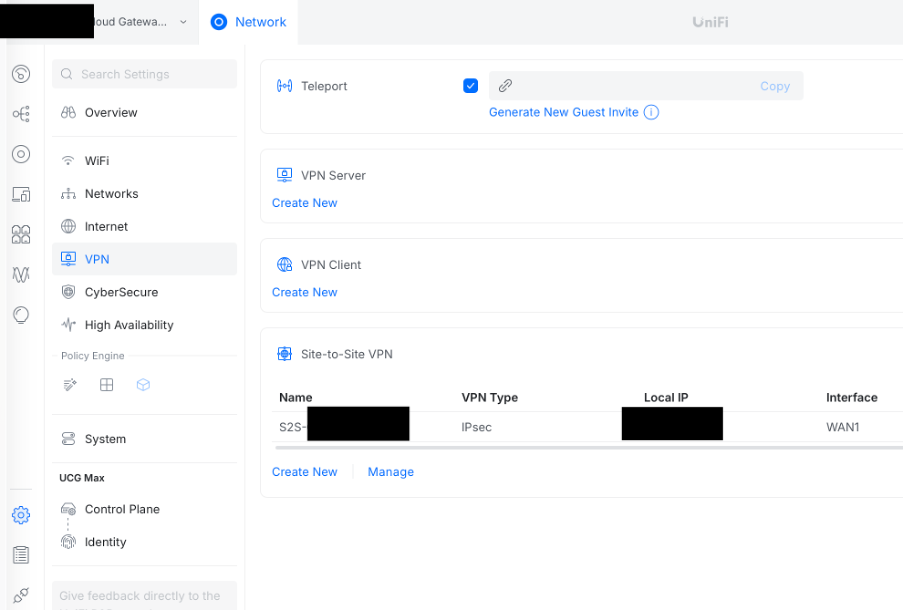Image resolution: width=904 pixels, height=610 pixels.
Task: Open the UniFi Devices circle icon
Action: [21, 154]
